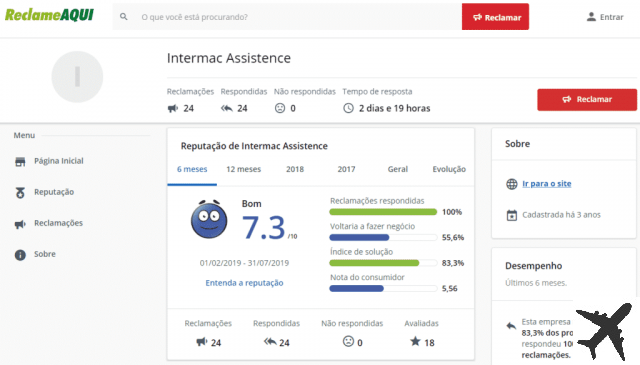Click the 'Cadastrada há 3 anos' text
The width and height of the screenshot is (640, 365).
point(562,215)
